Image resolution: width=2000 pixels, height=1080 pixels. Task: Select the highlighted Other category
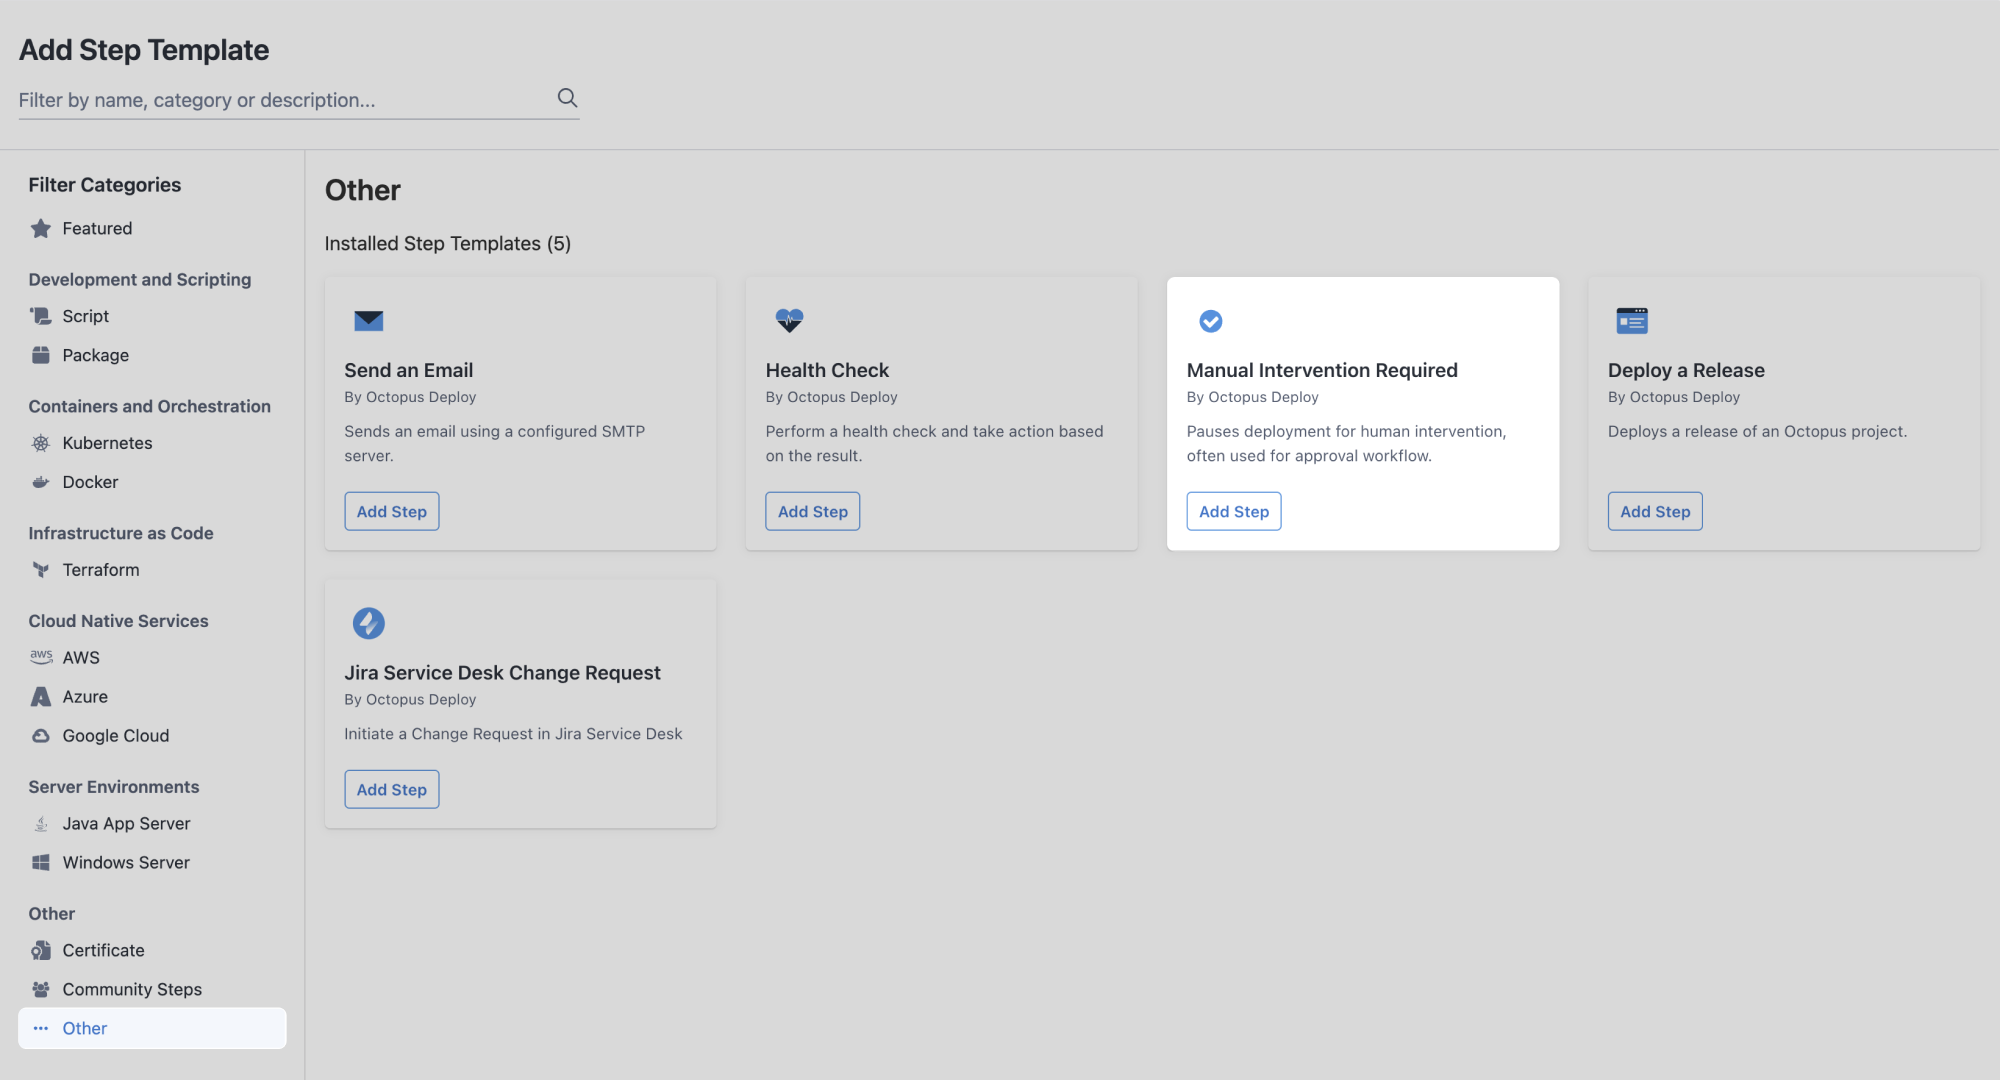[152, 1028]
